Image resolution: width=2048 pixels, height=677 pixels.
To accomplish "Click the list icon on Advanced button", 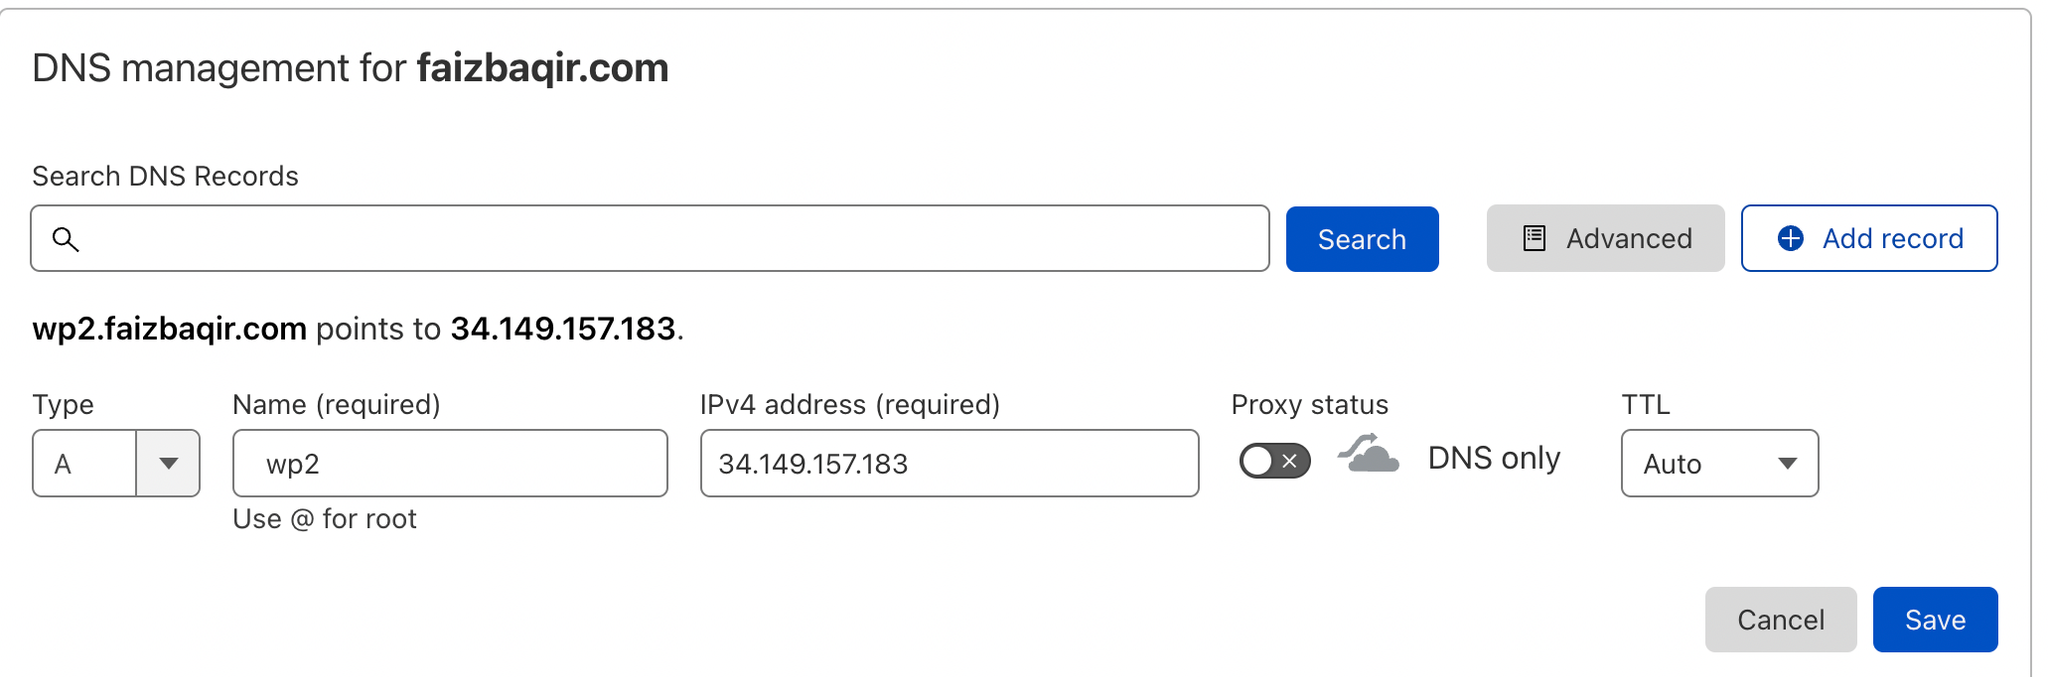I will tap(1534, 238).
